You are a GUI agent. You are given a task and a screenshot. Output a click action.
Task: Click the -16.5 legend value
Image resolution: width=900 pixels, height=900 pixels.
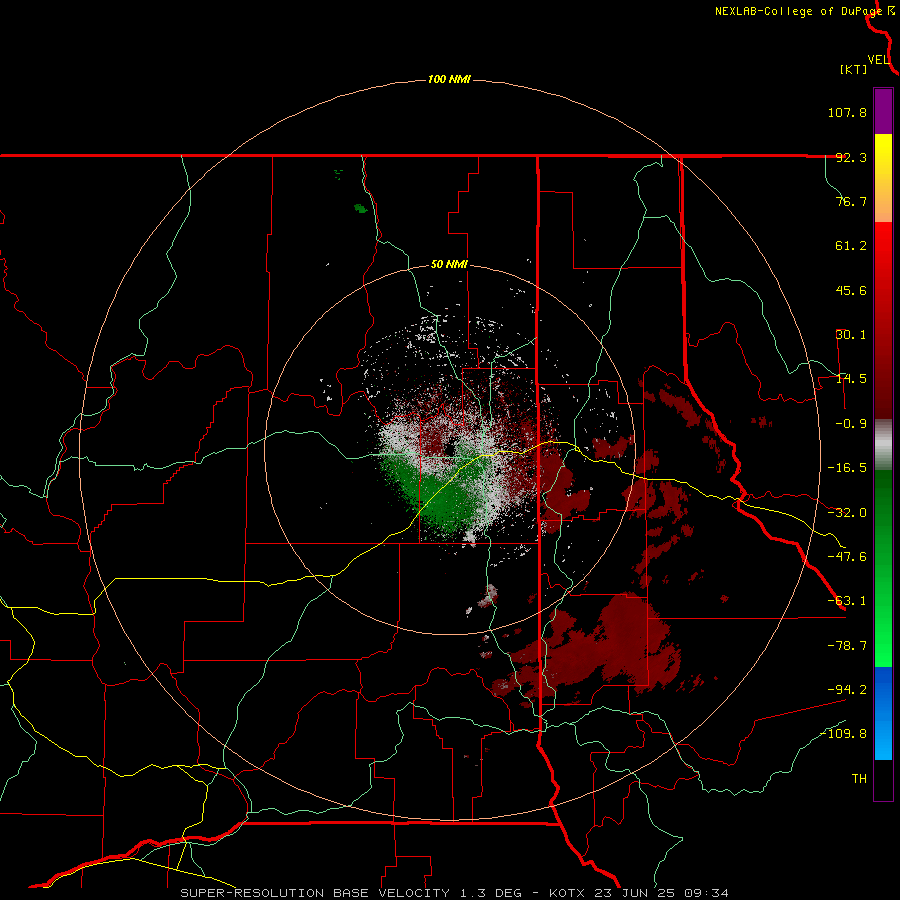[847, 468]
